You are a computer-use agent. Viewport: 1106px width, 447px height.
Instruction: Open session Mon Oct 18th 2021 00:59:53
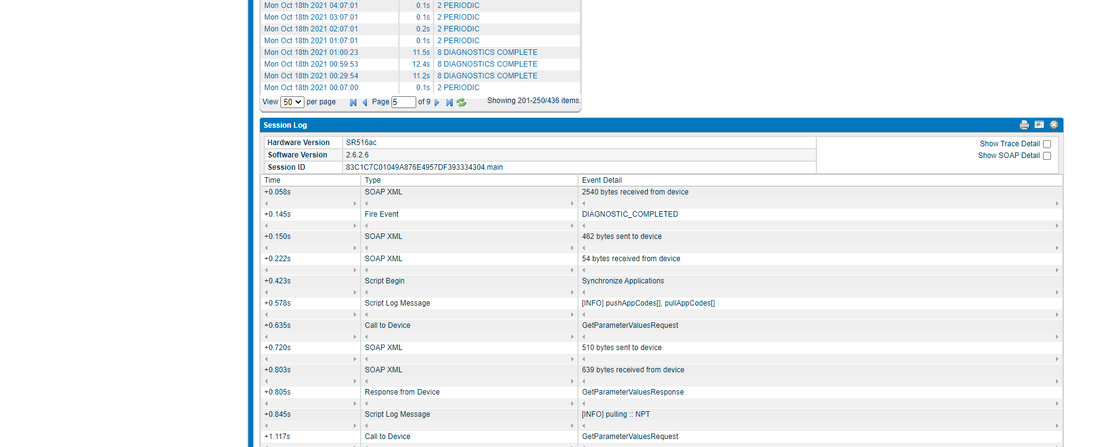click(x=311, y=64)
